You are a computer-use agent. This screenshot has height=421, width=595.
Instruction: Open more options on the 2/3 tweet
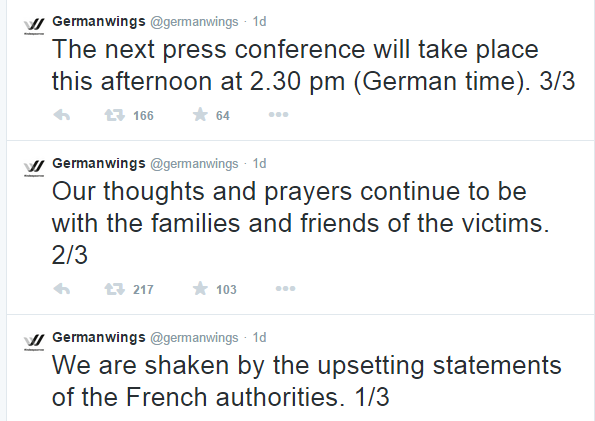coord(285,289)
